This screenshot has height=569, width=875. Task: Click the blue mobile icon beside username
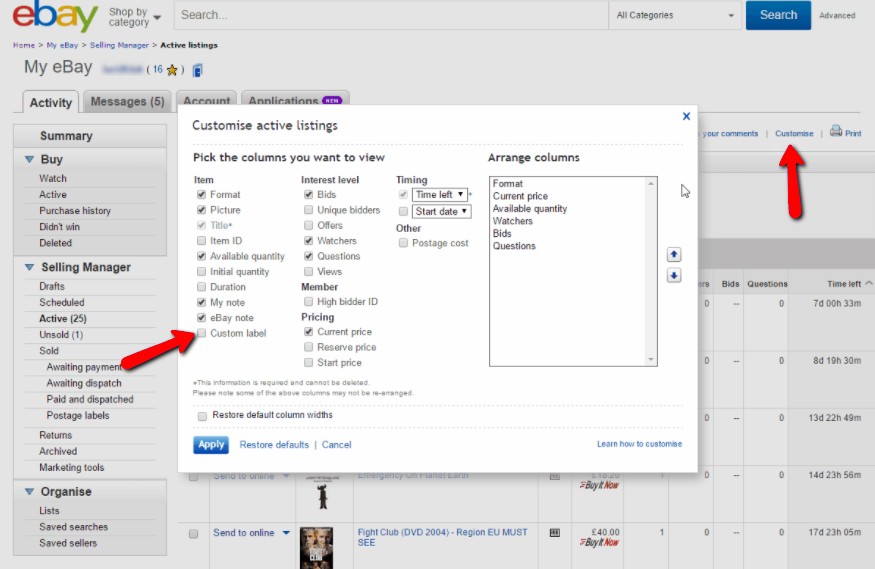[197, 70]
